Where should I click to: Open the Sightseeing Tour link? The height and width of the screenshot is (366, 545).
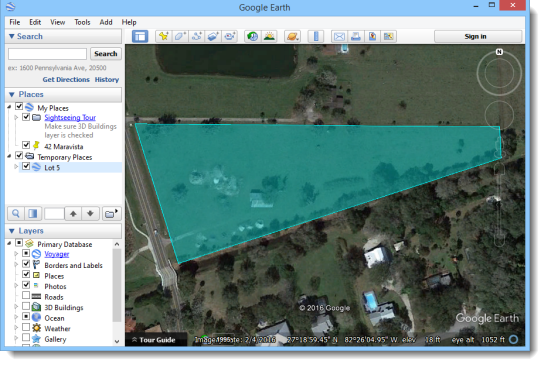[70, 117]
